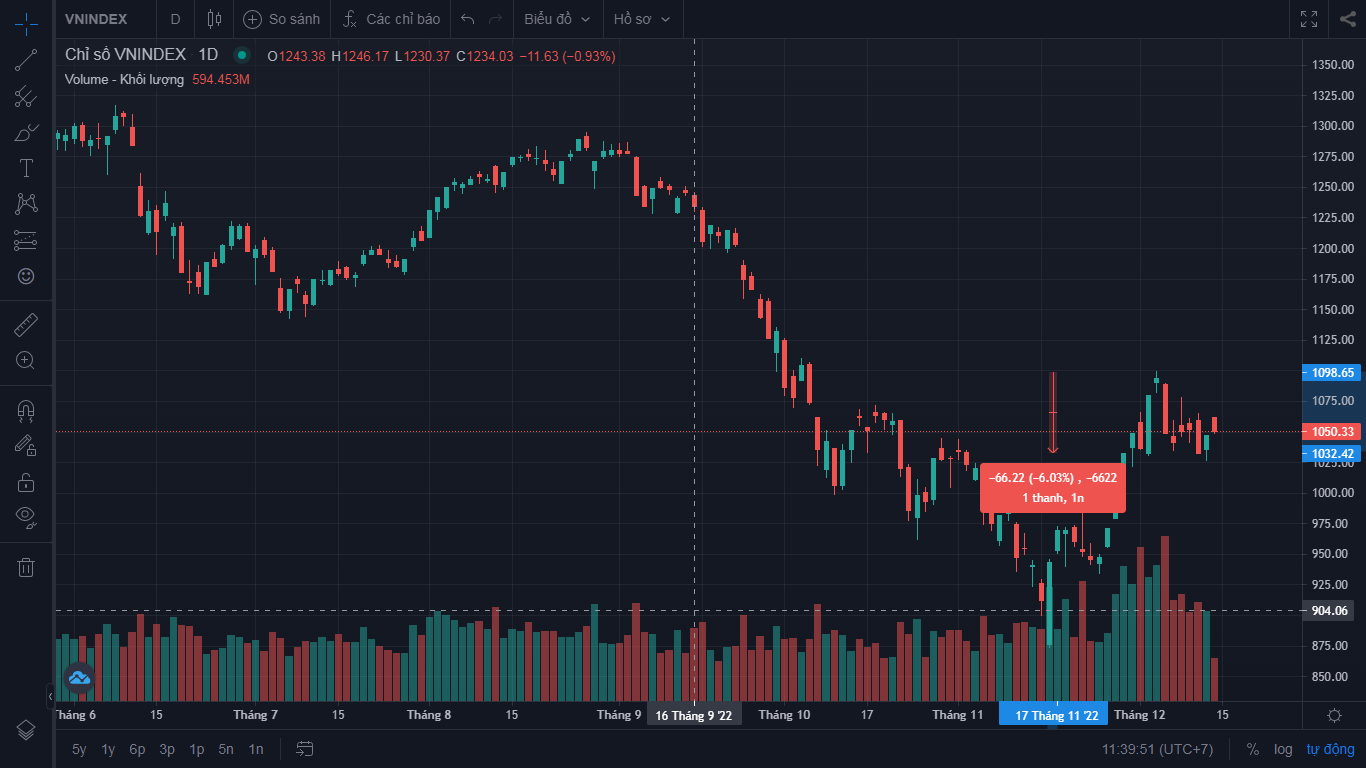Expand the Biểu đồ dropdown
This screenshot has height=768, width=1366.
pyautogui.click(x=557, y=19)
